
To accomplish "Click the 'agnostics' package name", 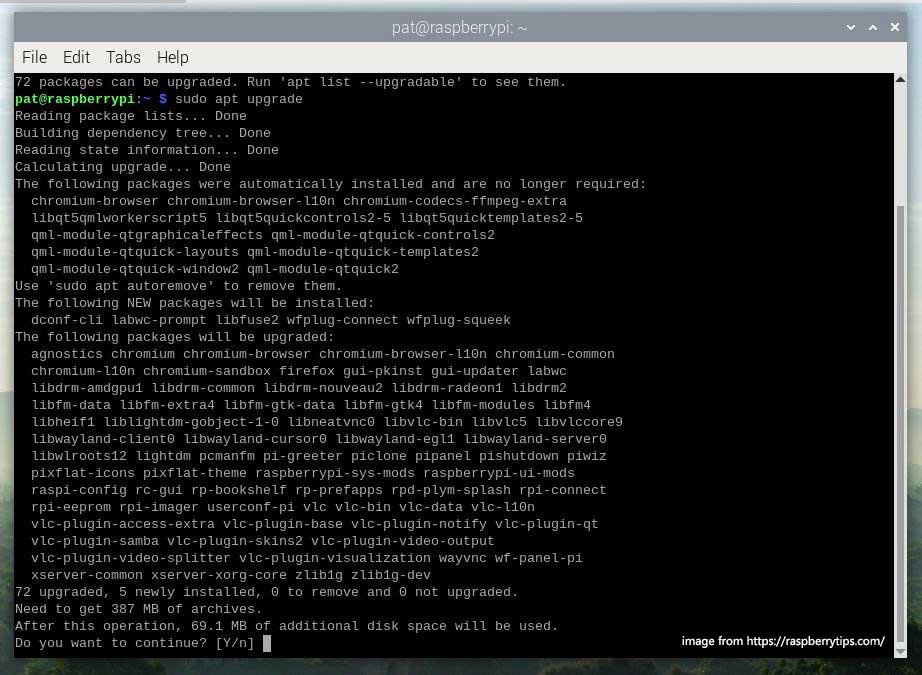I will 67,355.
